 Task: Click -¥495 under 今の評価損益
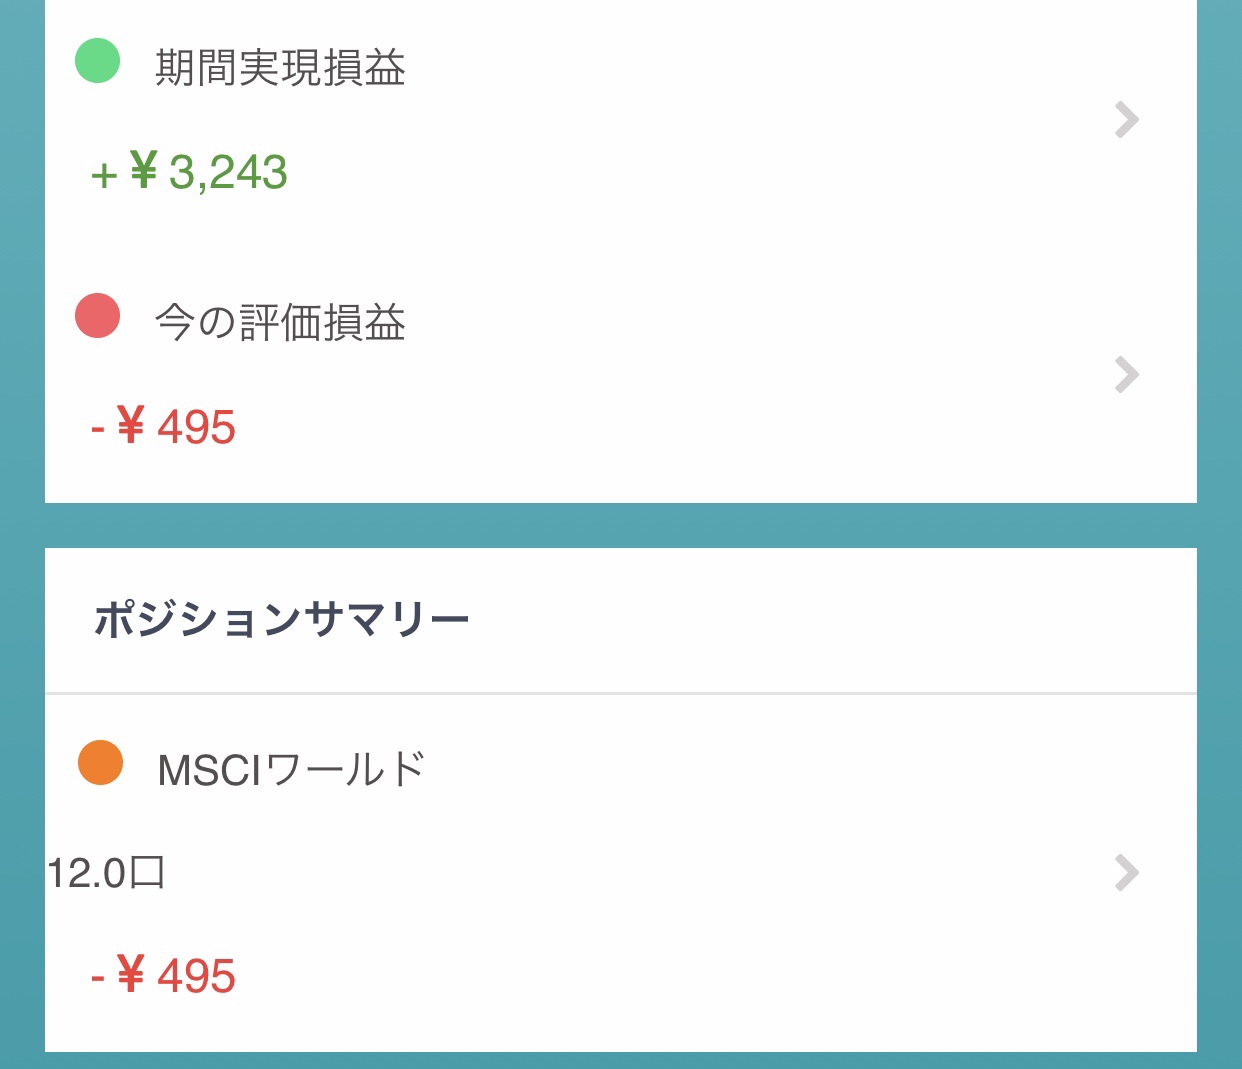click(x=163, y=427)
